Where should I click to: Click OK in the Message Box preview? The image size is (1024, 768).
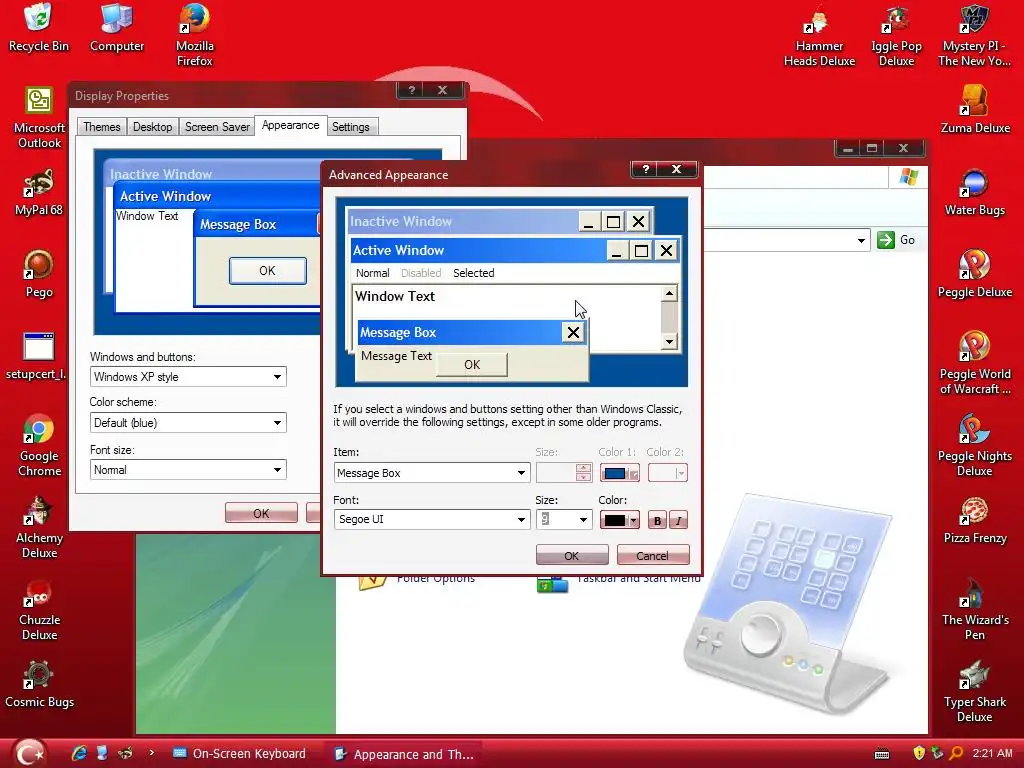click(472, 364)
